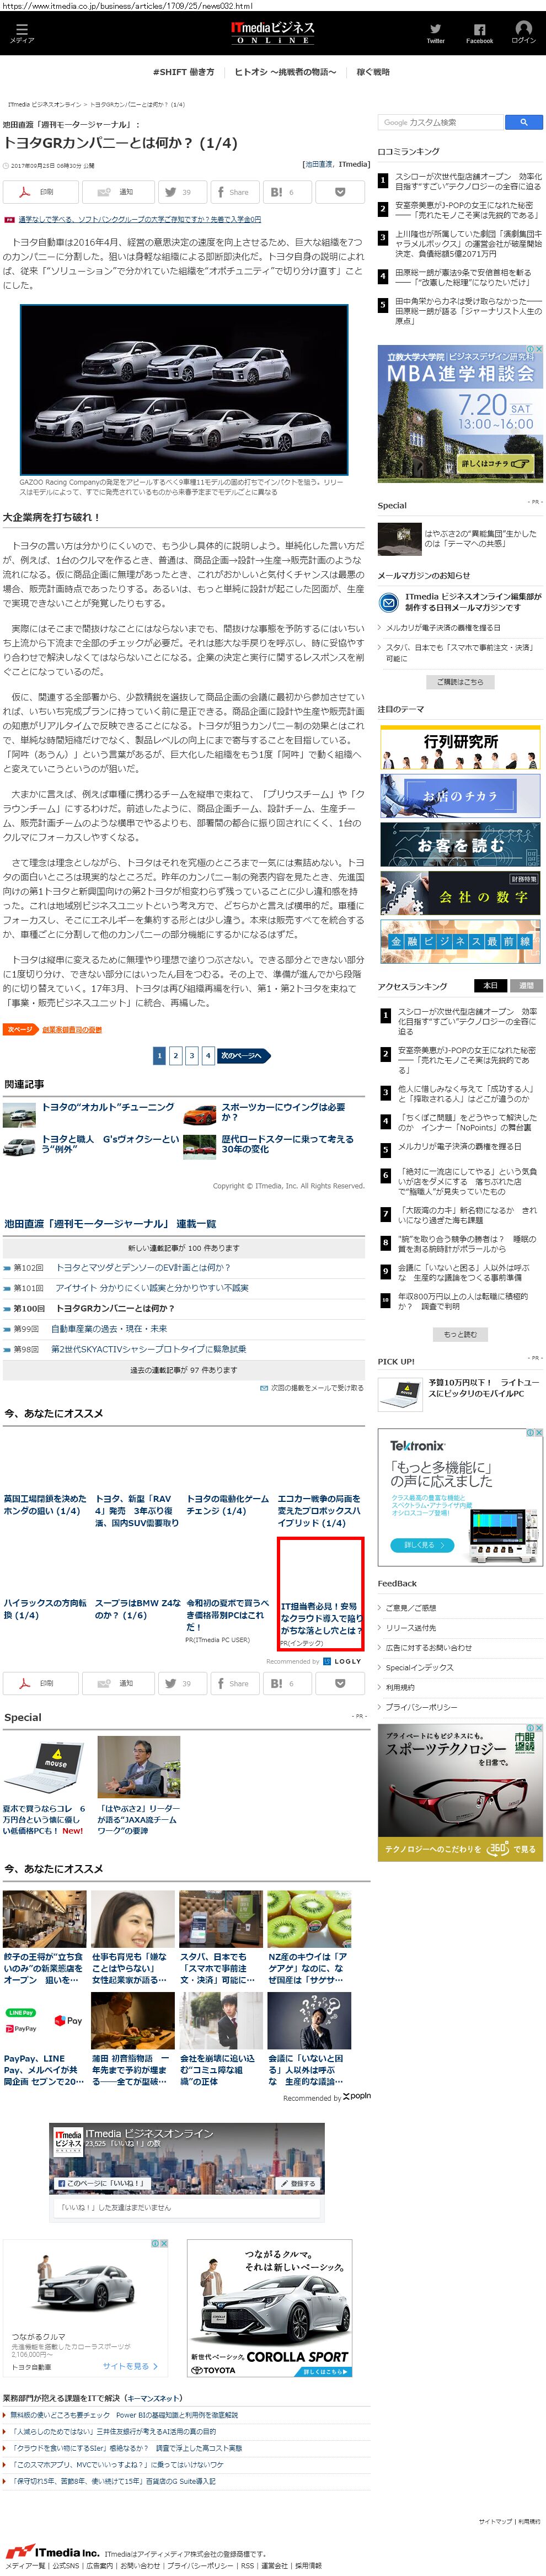Click the ご購読はこちら button

coord(460,681)
